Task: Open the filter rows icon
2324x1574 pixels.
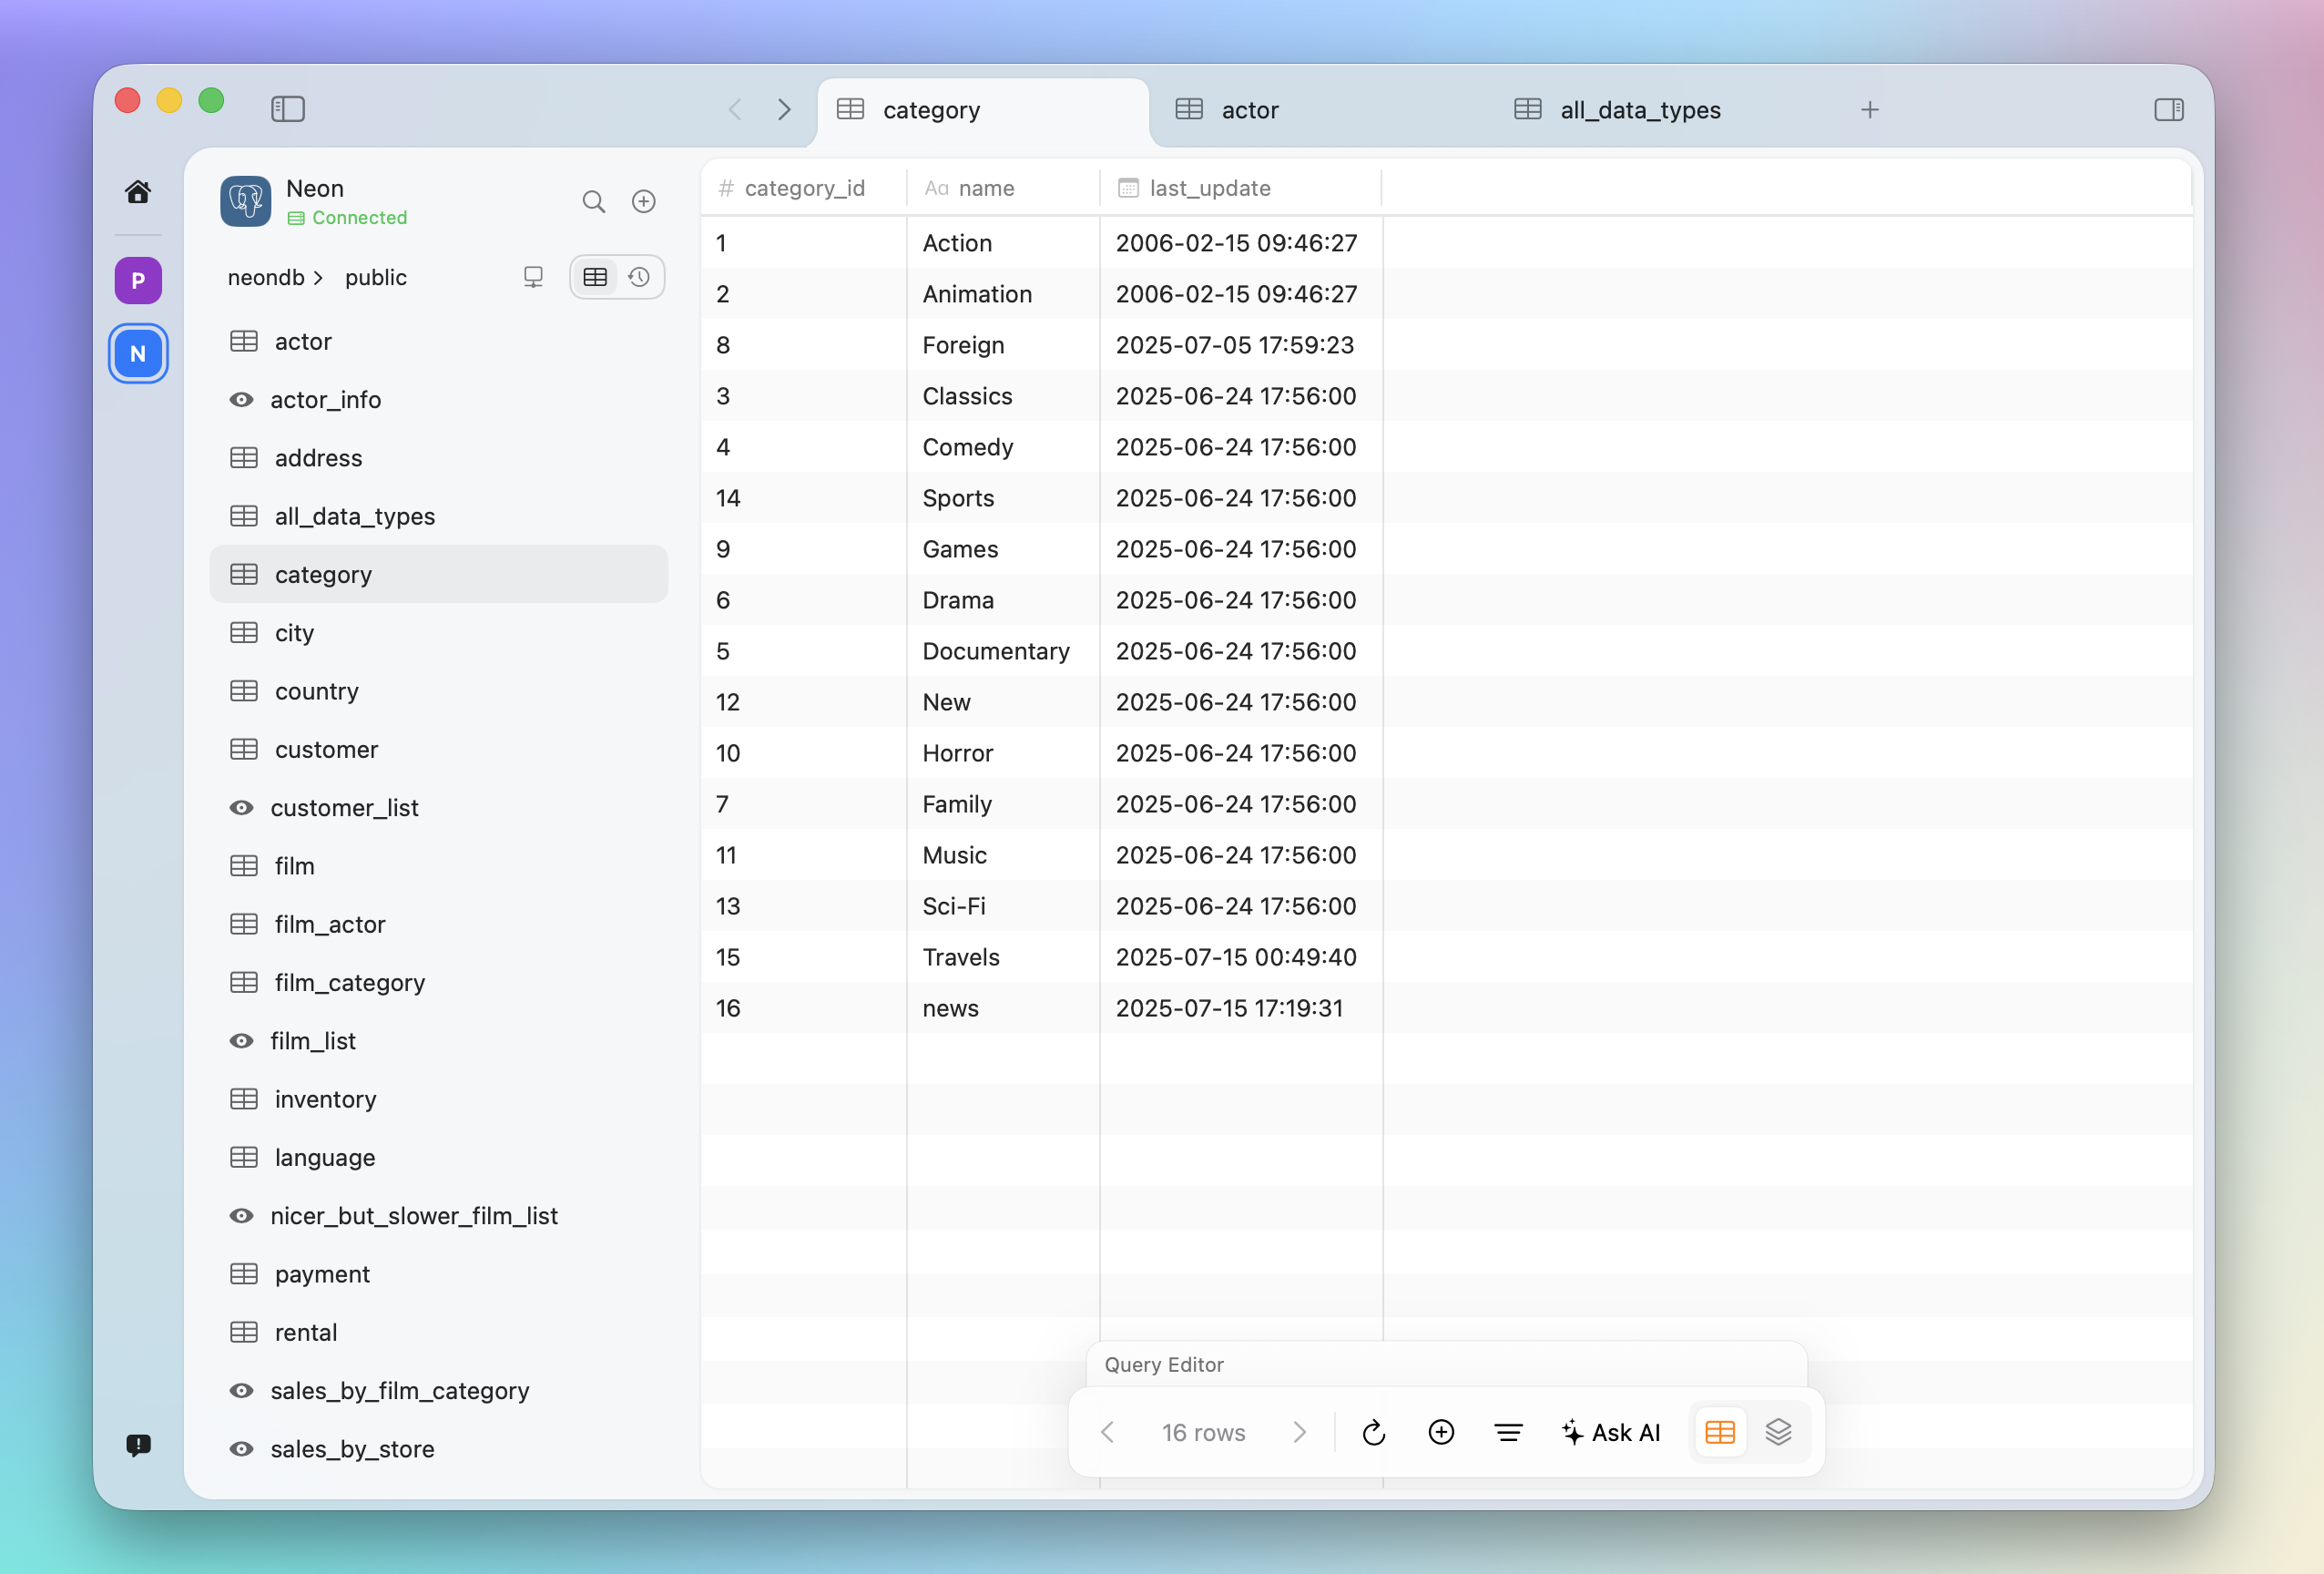Action: click(x=1508, y=1432)
